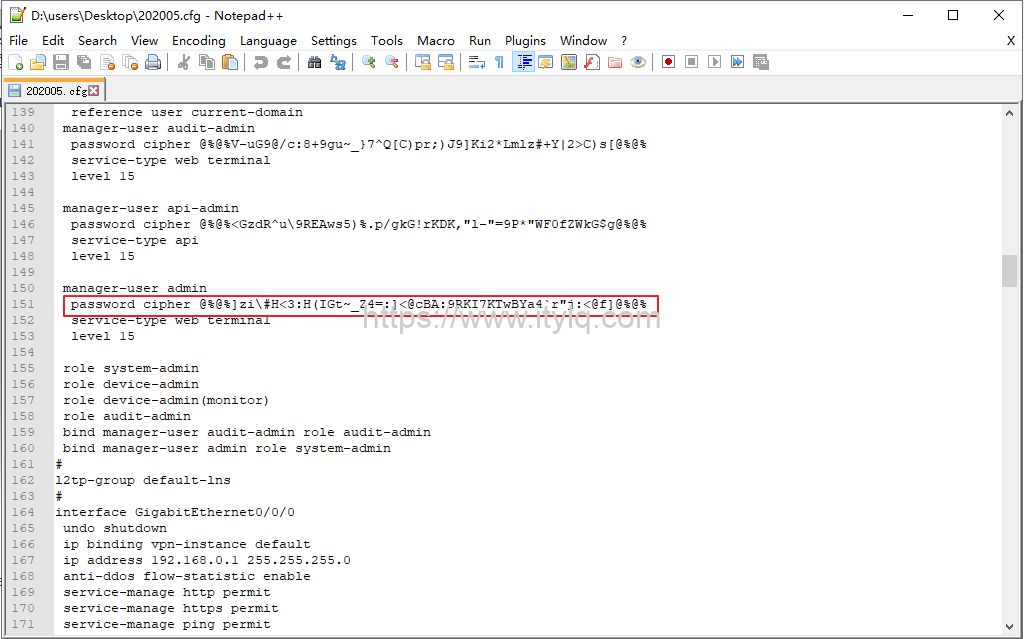The height and width of the screenshot is (639, 1024).
Task: Click the Play macro icon
Action: click(714, 62)
